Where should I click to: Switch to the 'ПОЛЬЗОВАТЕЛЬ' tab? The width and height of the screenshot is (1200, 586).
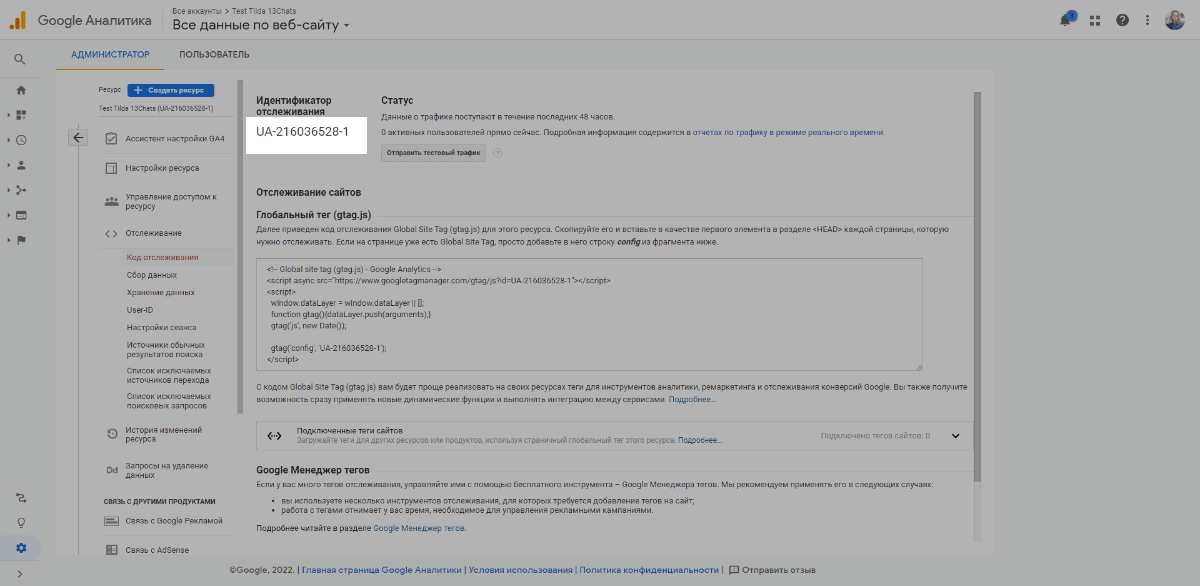pos(214,54)
